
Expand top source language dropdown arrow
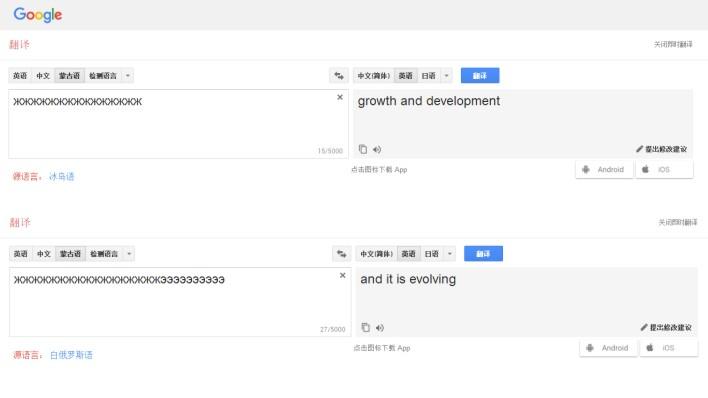coord(128,76)
